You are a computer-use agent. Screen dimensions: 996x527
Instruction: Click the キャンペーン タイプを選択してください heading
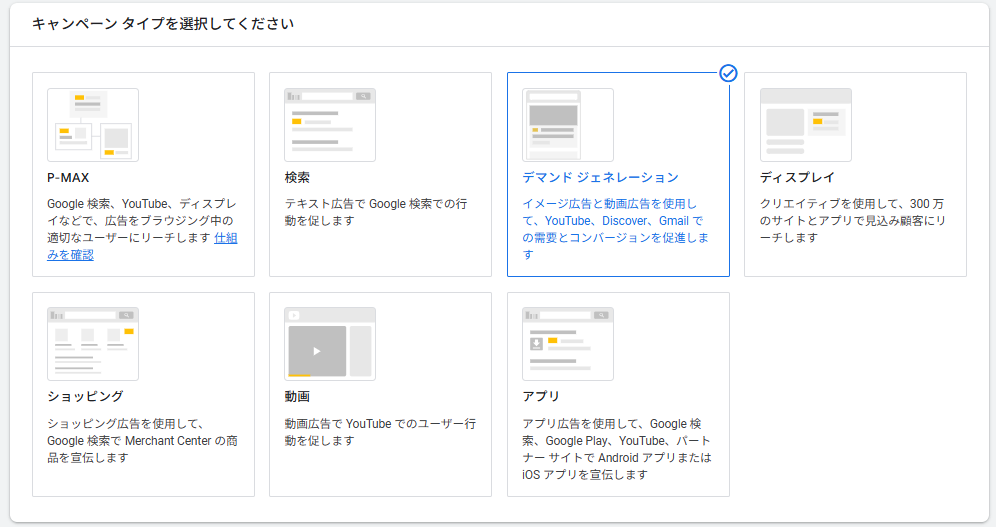coord(163,24)
